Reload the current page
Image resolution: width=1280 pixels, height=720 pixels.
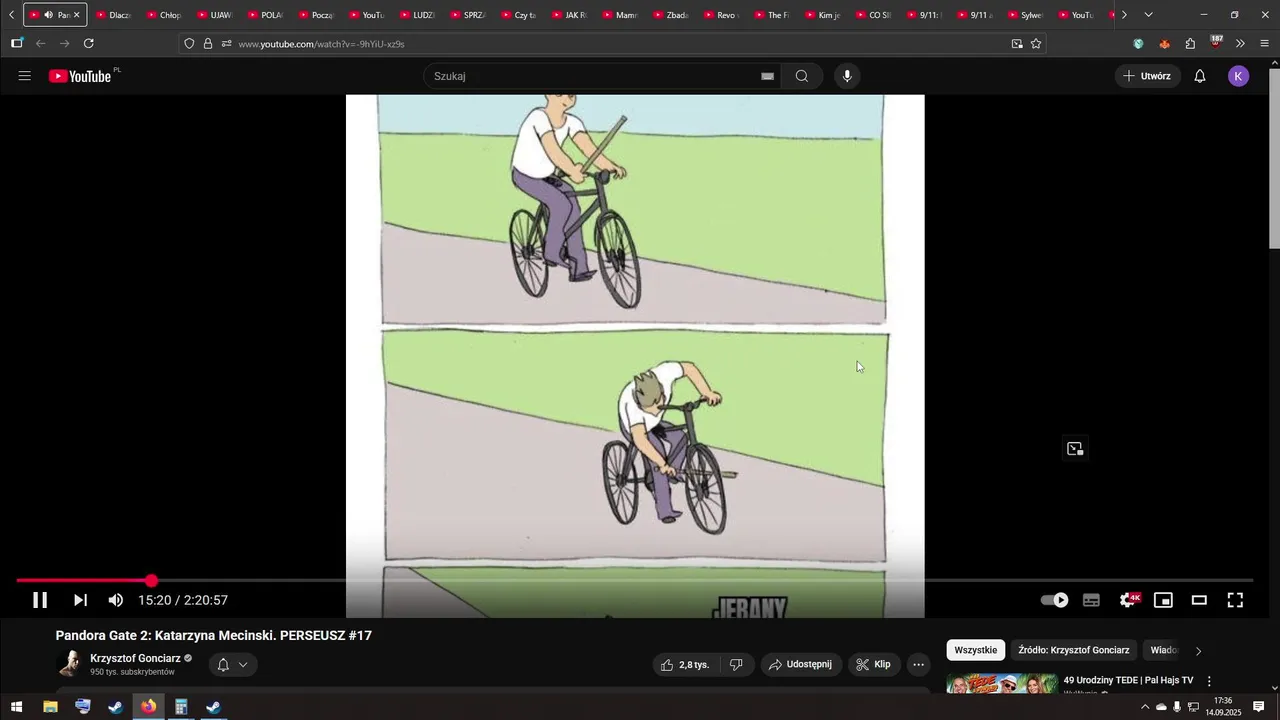coord(89,43)
